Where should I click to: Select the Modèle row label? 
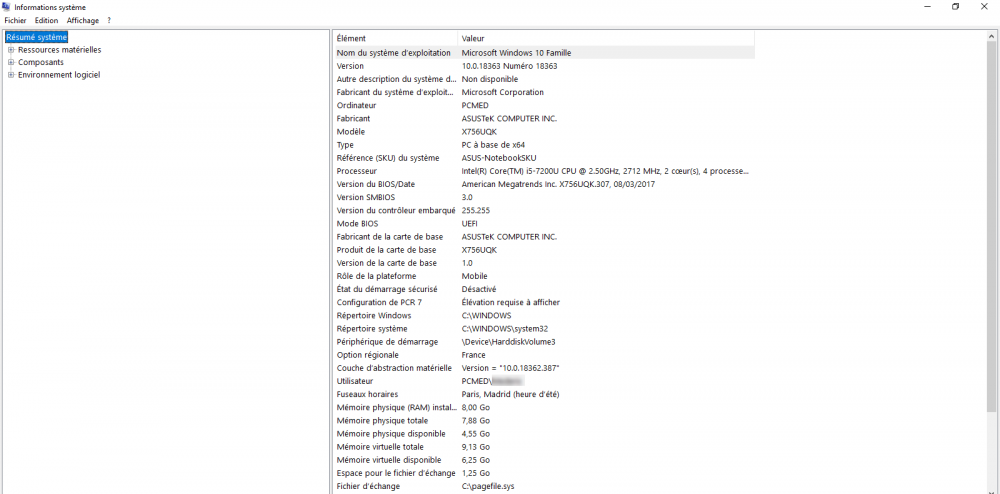tap(349, 132)
